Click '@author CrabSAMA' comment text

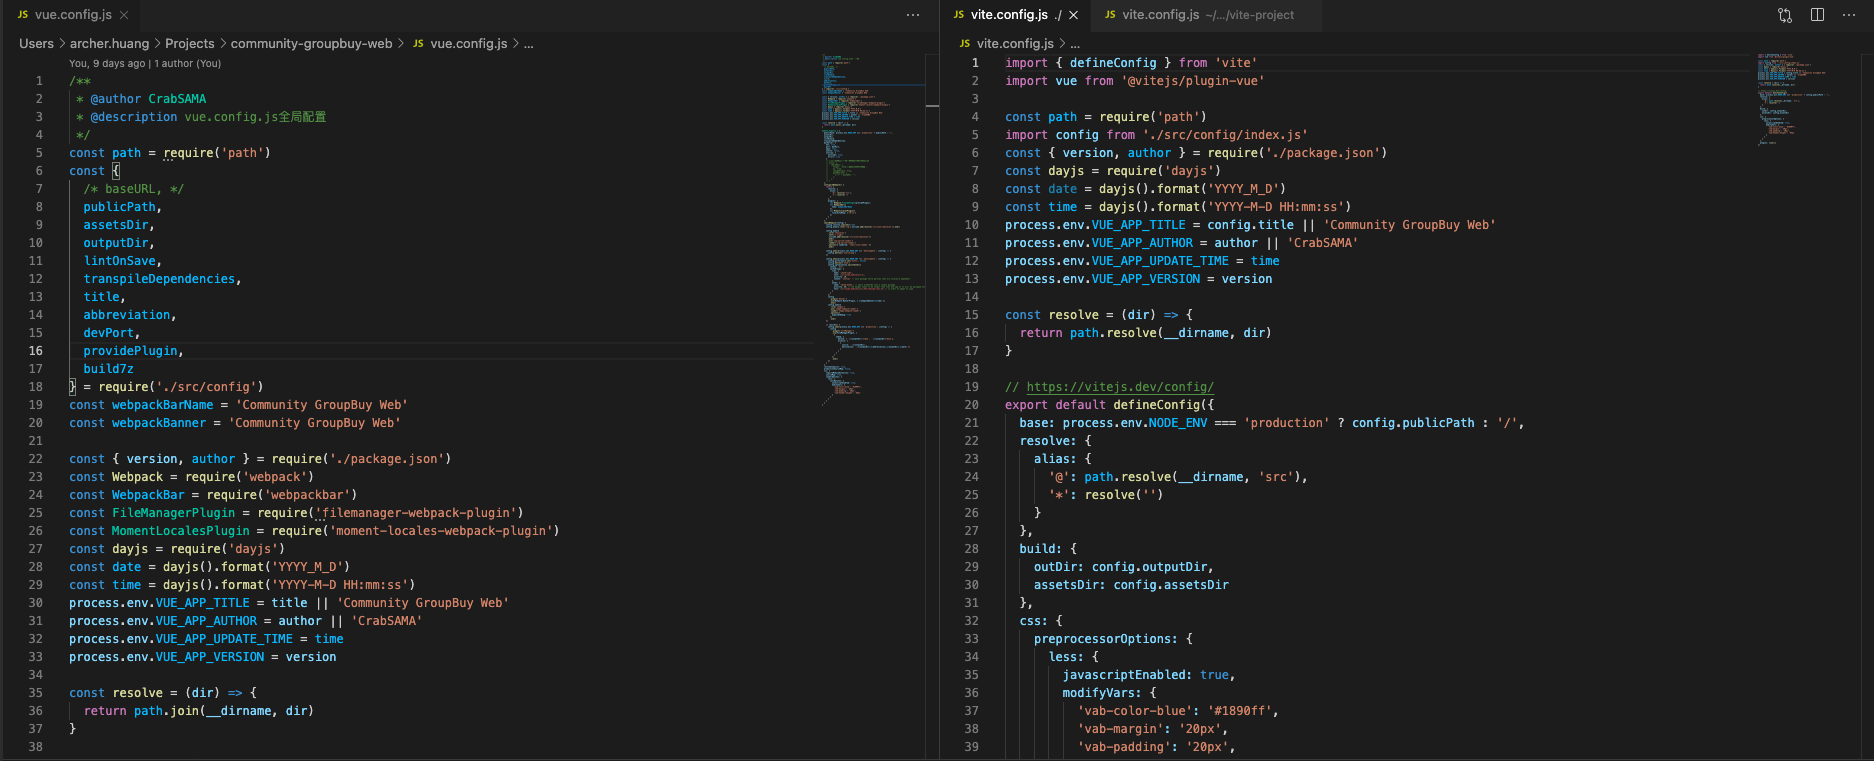[x=148, y=99]
